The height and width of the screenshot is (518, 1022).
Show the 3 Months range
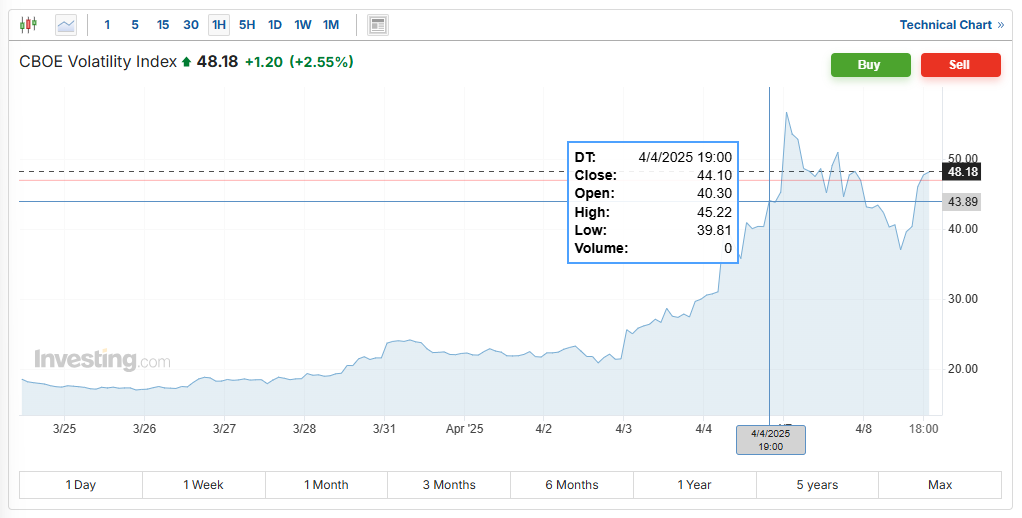(449, 485)
